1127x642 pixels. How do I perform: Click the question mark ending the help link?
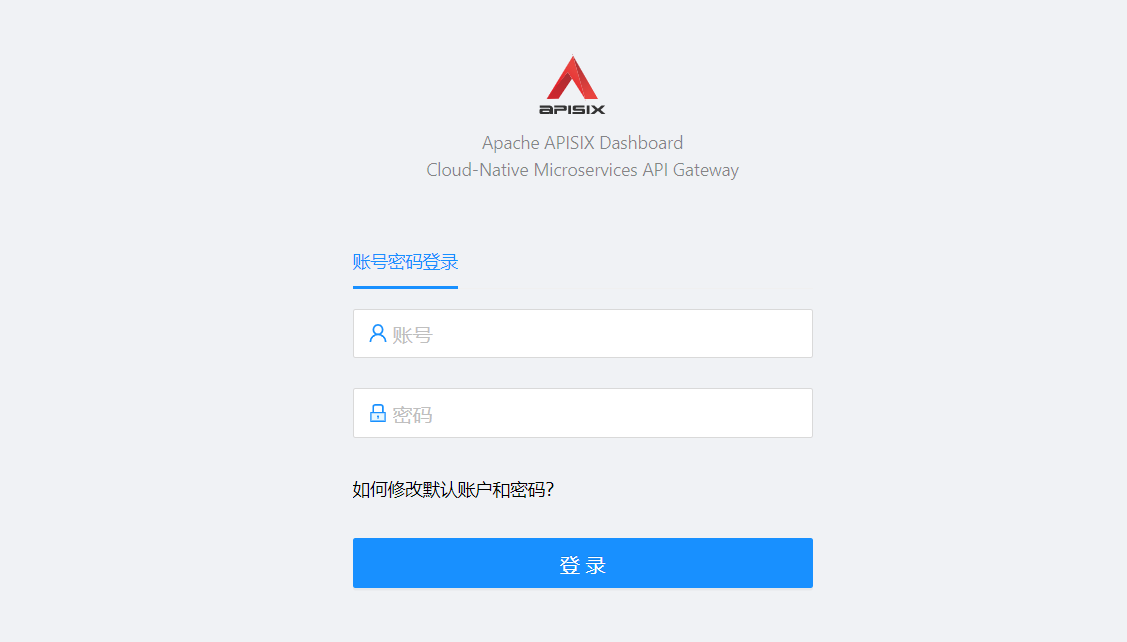(x=550, y=490)
